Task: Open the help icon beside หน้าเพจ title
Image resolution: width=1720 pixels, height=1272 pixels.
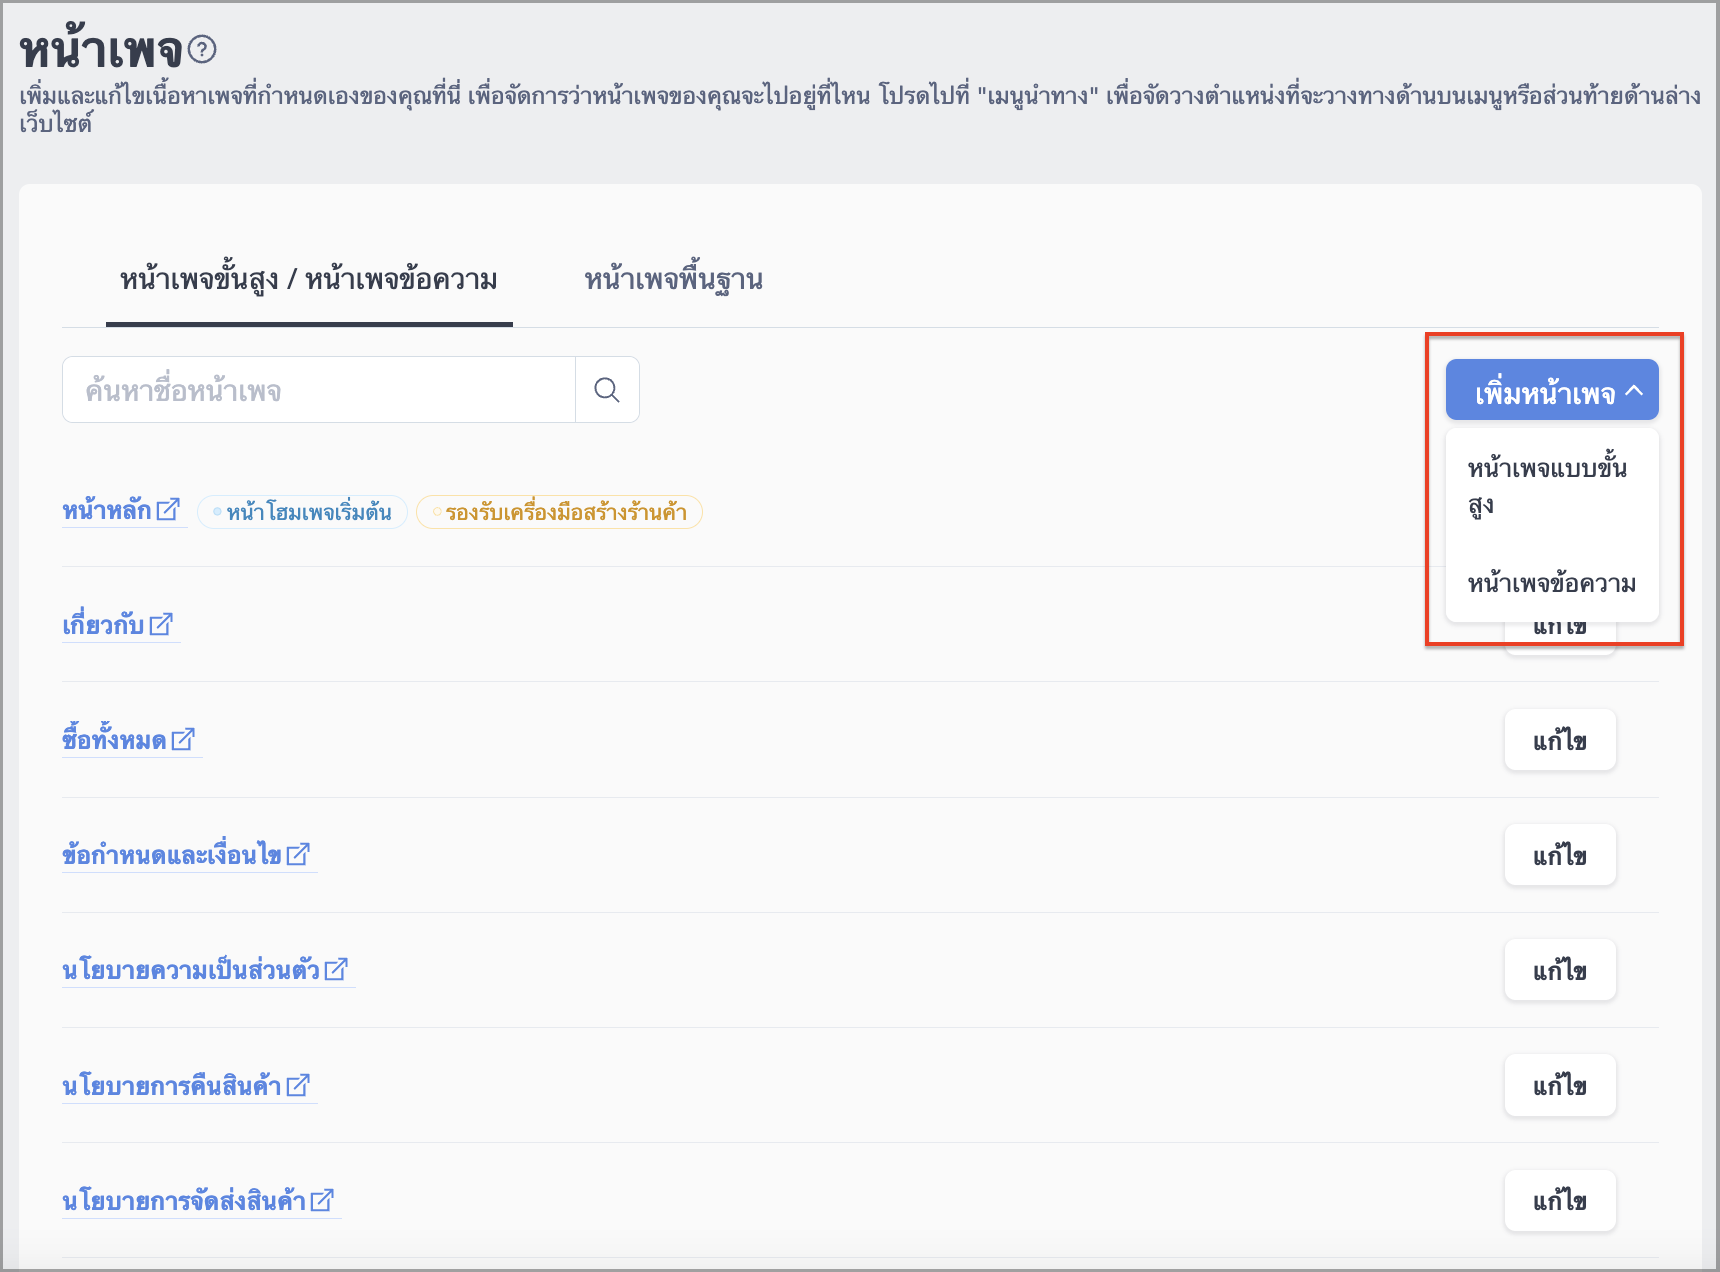Action: (x=202, y=49)
